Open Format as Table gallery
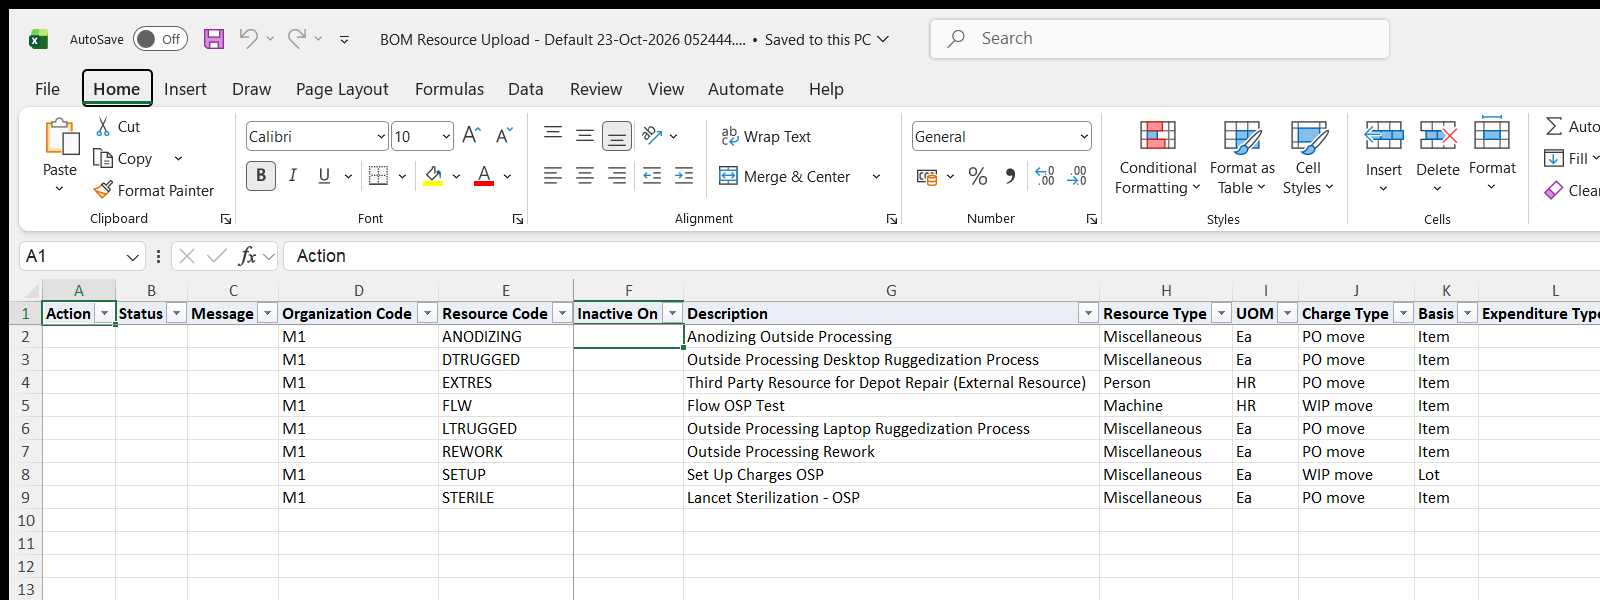The width and height of the screenshot is (1600, 600). pyautogui.click(x=1242, y=158)
